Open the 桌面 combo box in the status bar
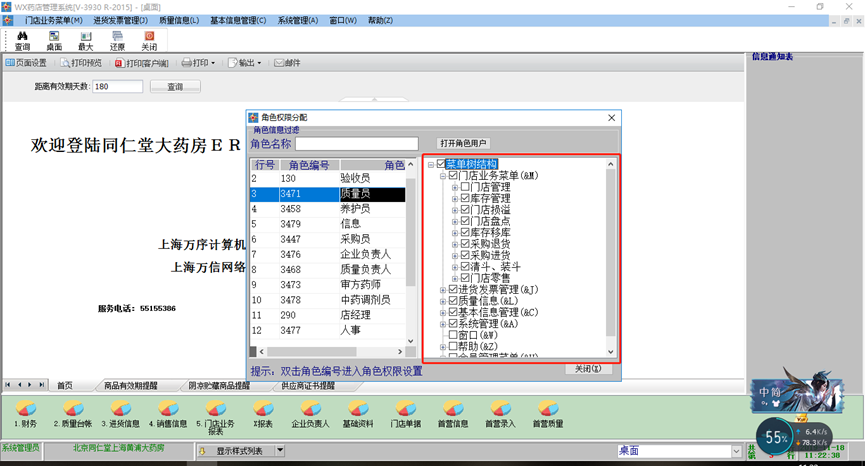Screen dimensions: 865x466 (680, 451)
